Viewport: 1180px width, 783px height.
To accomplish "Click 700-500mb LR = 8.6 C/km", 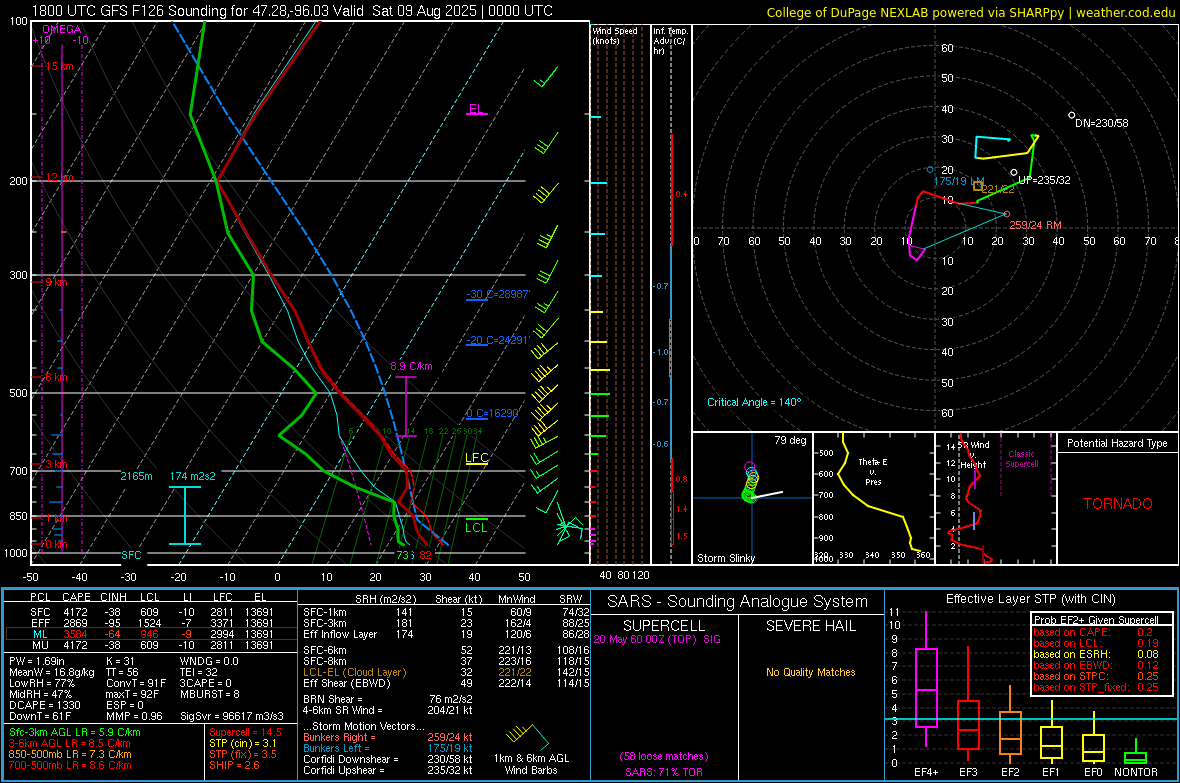I will [69, 766].
